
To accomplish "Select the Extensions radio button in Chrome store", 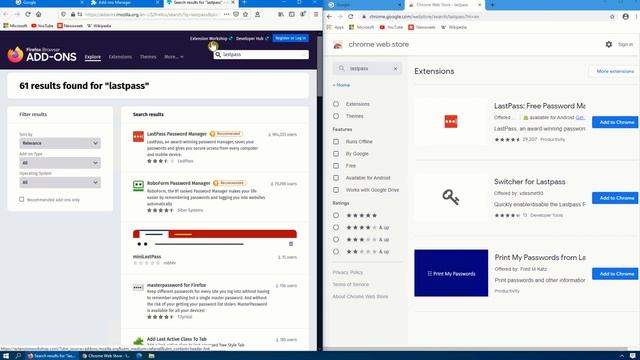I will click(336, 104).
